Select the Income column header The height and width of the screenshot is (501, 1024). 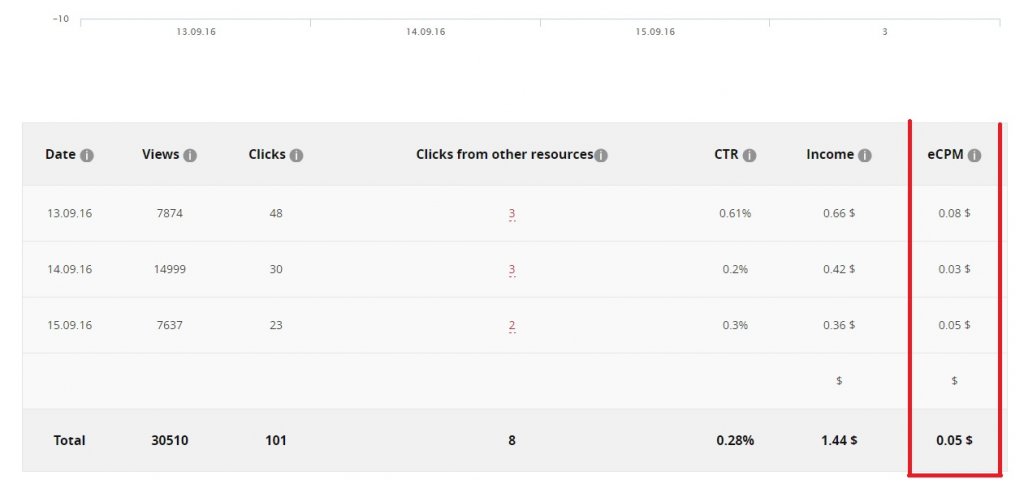pos(830,155)
